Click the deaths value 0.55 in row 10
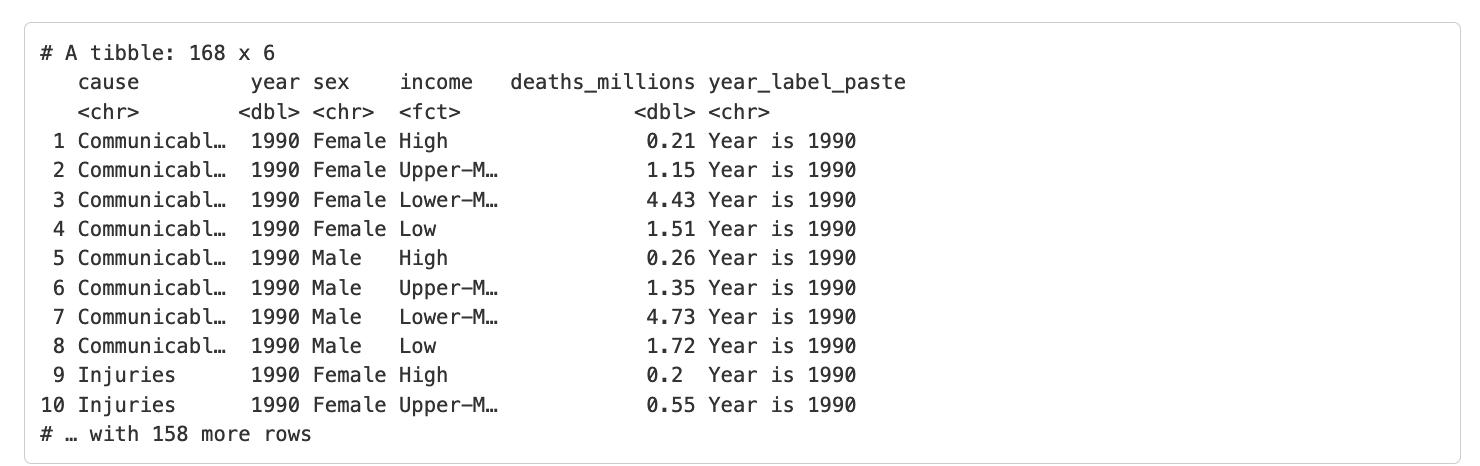The width and height of the screenshot is (1480, 466). (x=670, y=405)
